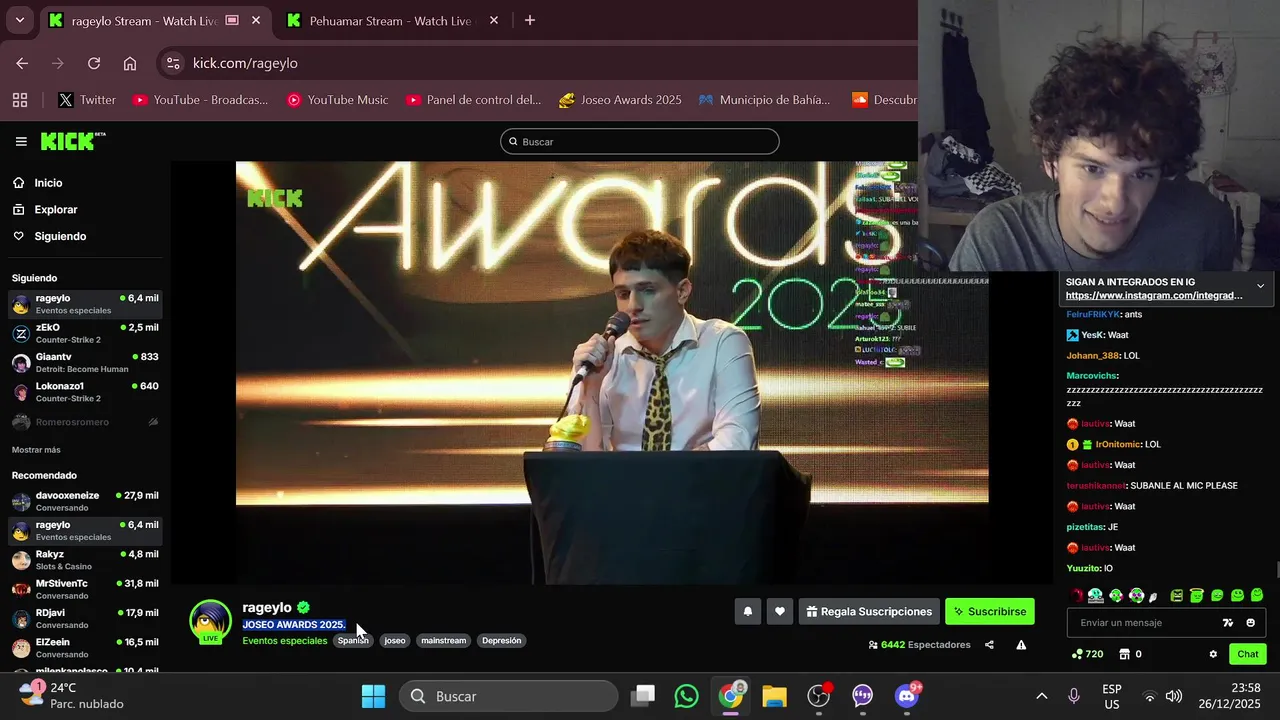Click the browser back arrow

22,63
